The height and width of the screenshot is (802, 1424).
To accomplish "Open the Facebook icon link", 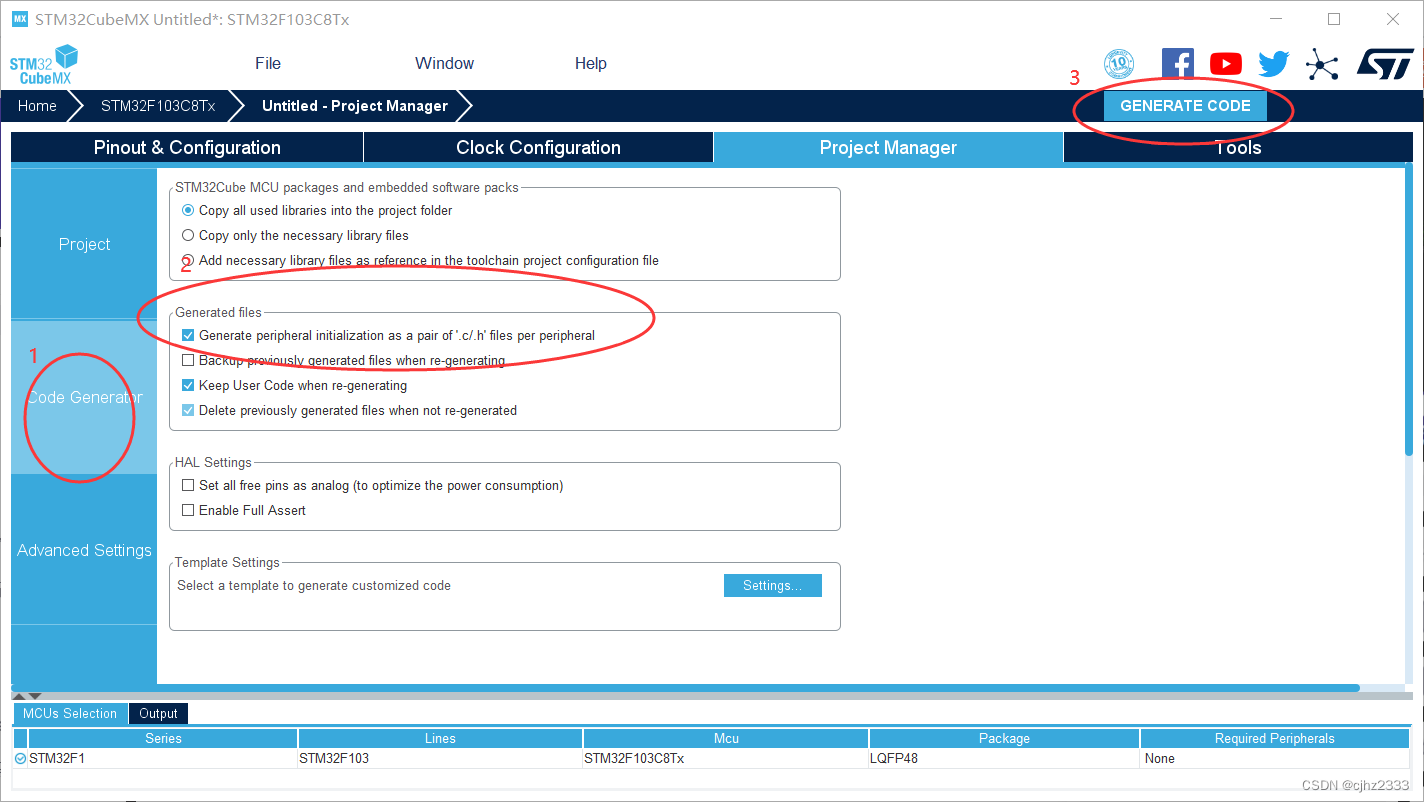I will (1177, 64).
